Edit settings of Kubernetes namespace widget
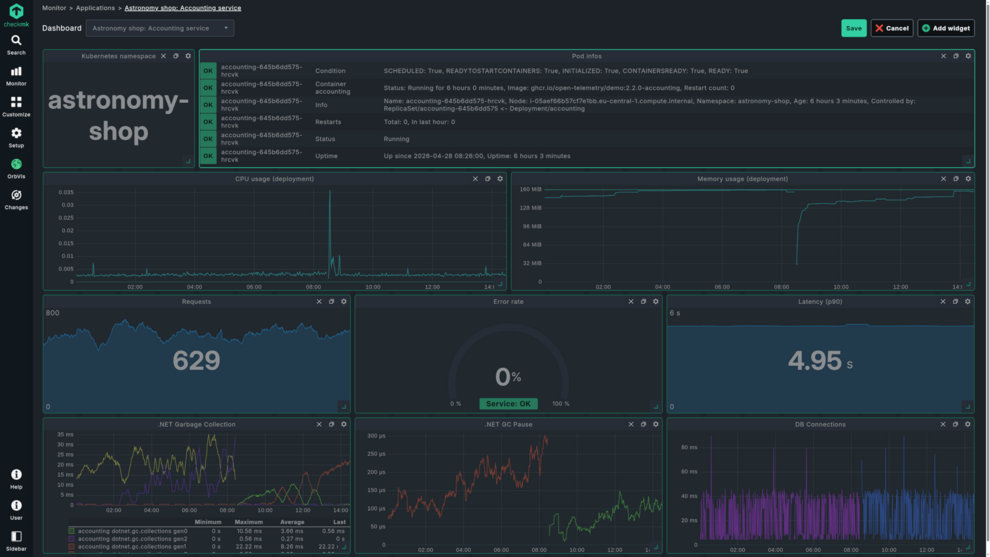This screenshot has height=557, width=990. pos(188,56)
